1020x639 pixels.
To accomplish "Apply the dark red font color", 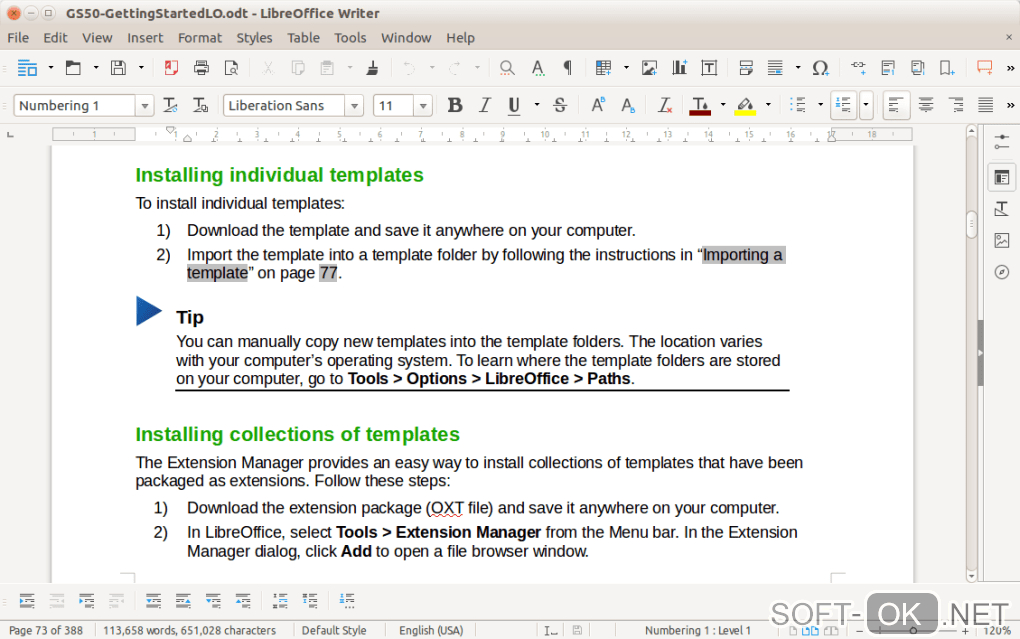I will click(x=700, y=105).
